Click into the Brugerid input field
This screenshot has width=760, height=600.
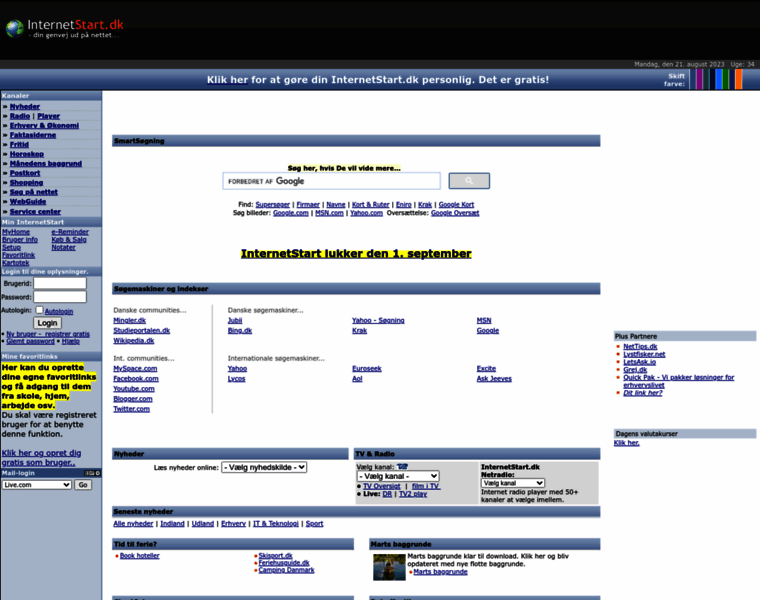point(60,283)
